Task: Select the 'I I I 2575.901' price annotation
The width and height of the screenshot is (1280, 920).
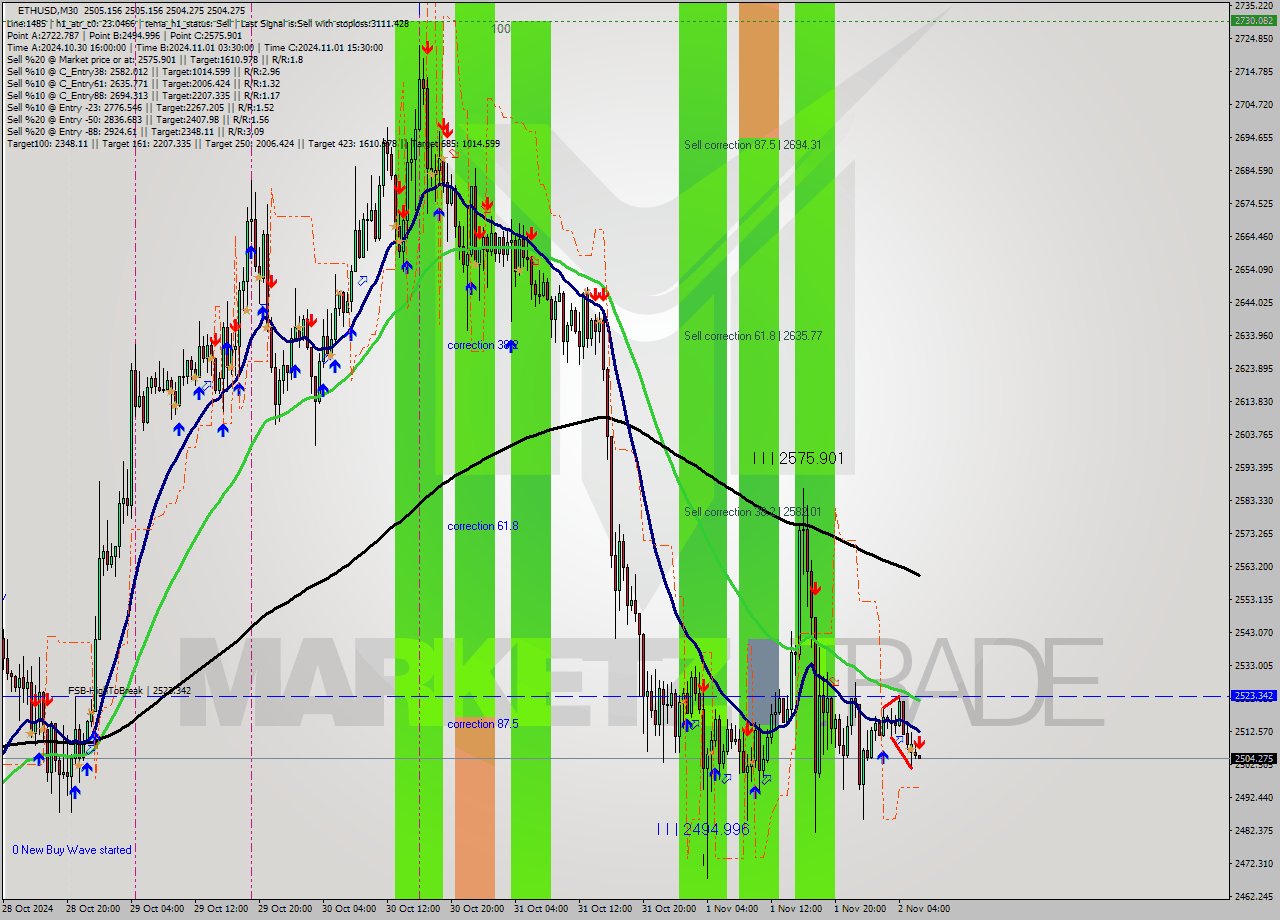Action: tap(798, 458)
